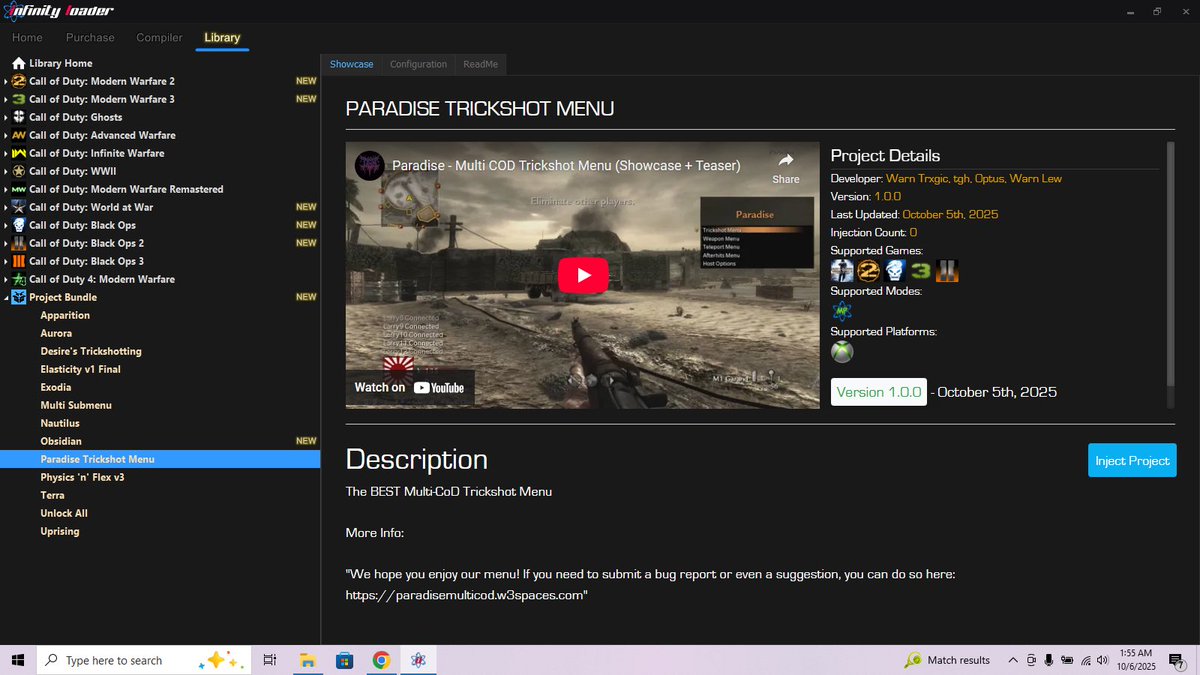Click the Windows Start button
The image size is (1200, 675).
(x=18, y=660)
